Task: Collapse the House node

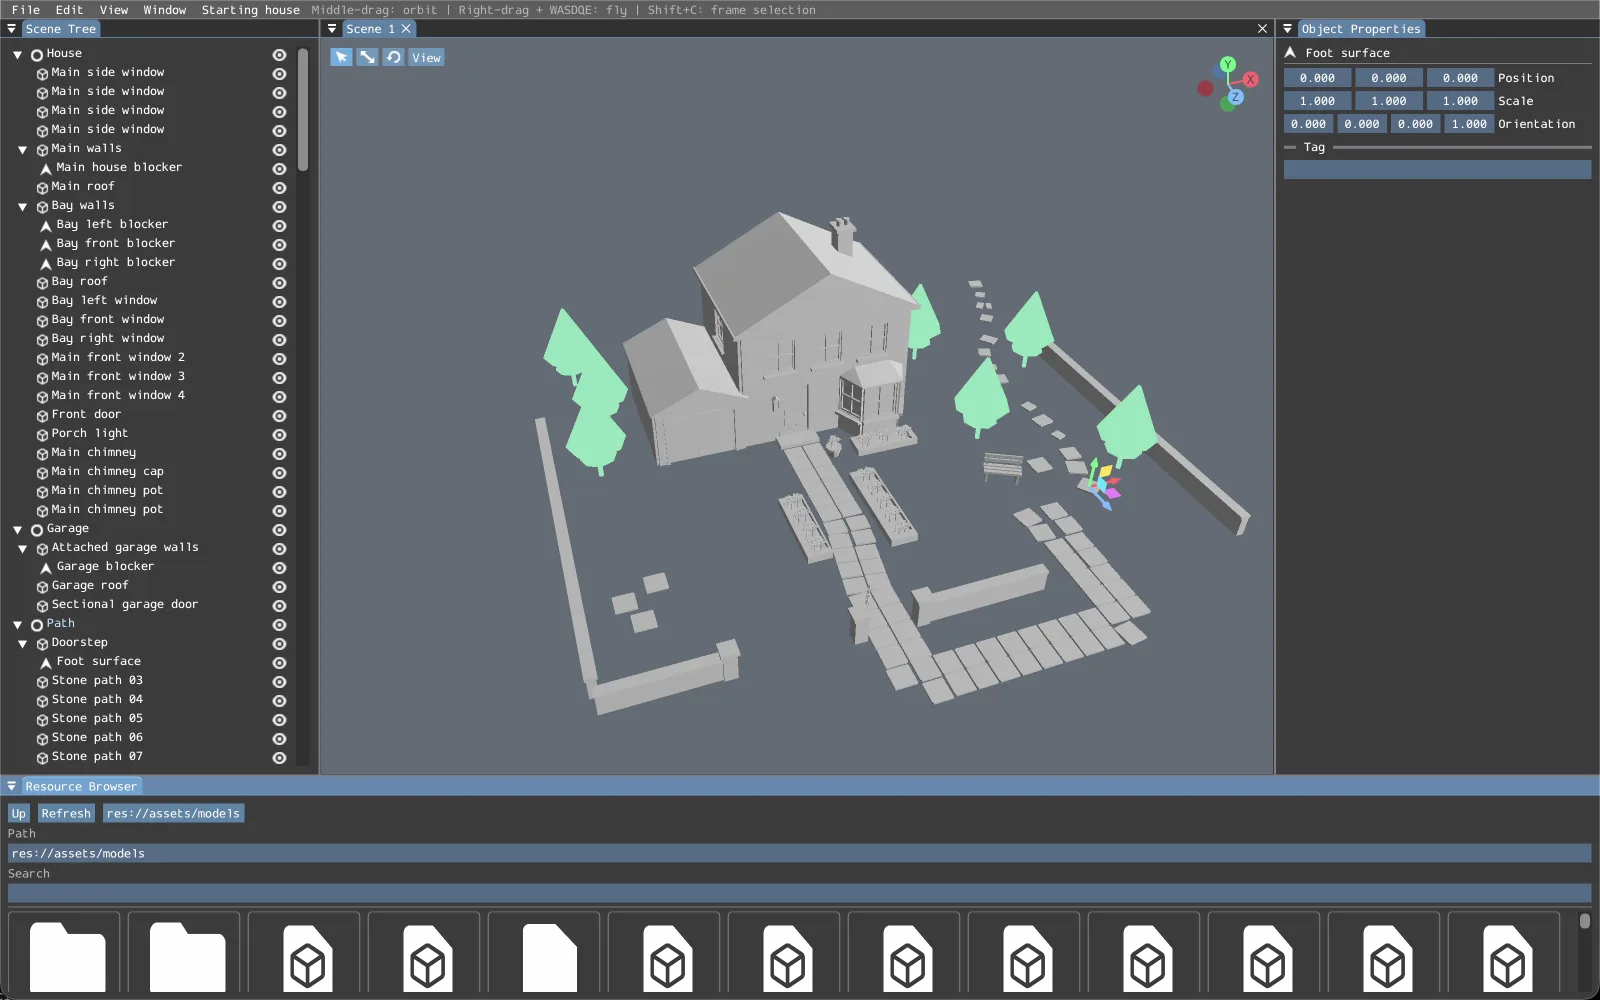Action: [x=18, y=54]
